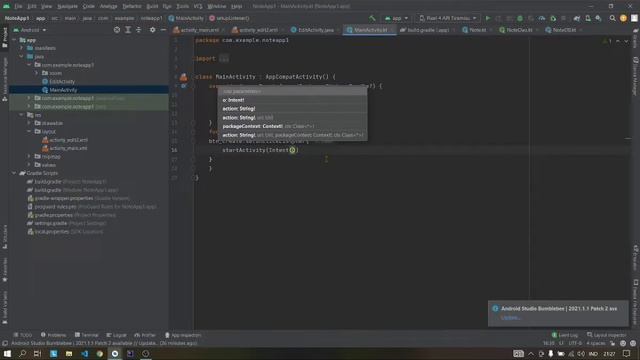Open the Event Log button
Viewport: 640px width, 360px height.
tap(565, 335)
